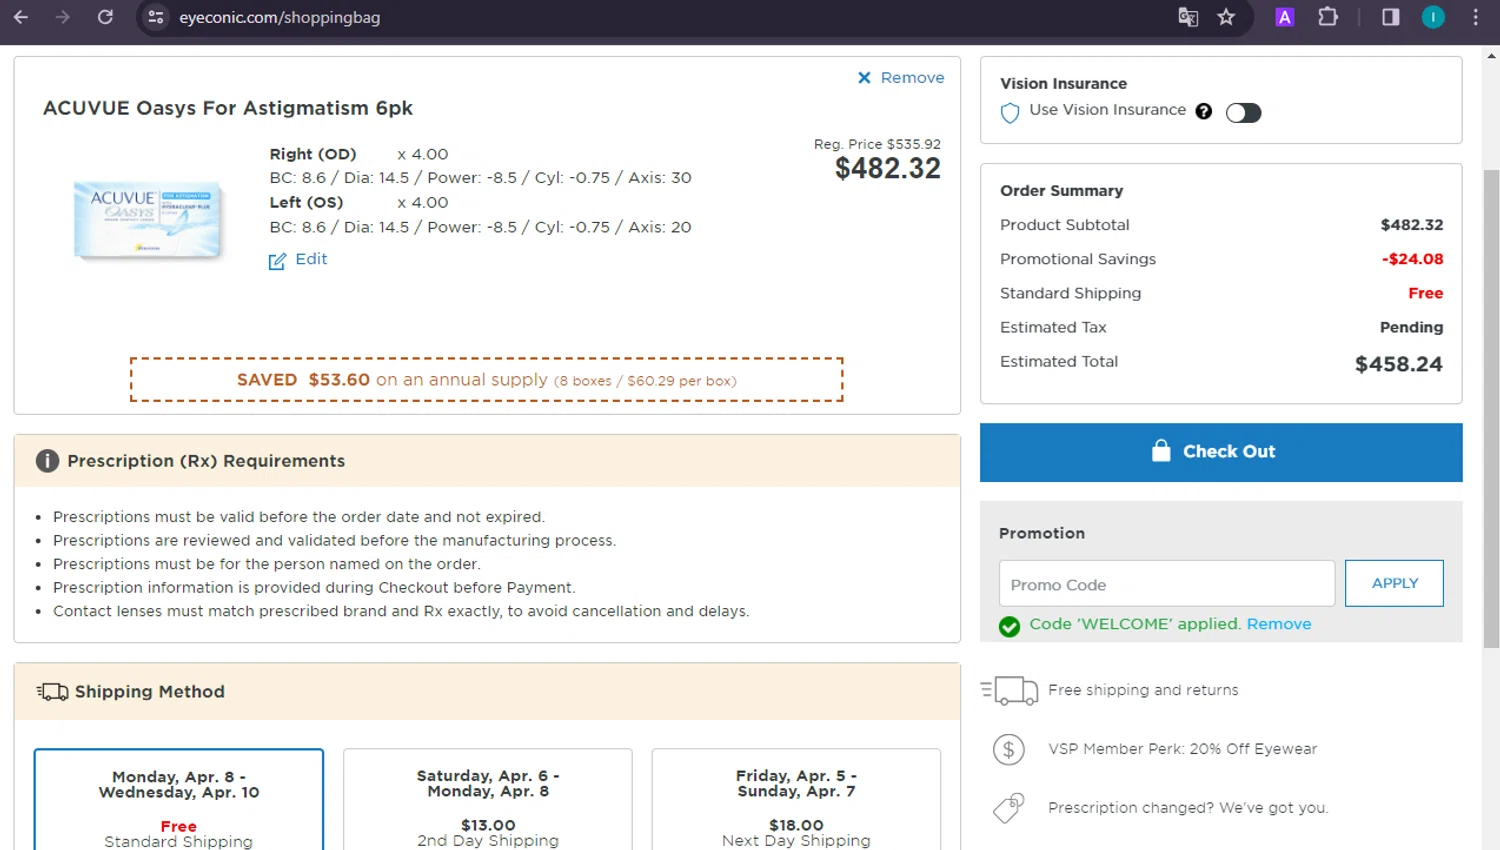
Task: Open the ACUVUE Oasys product thumbnail
Action: point(148,220)
